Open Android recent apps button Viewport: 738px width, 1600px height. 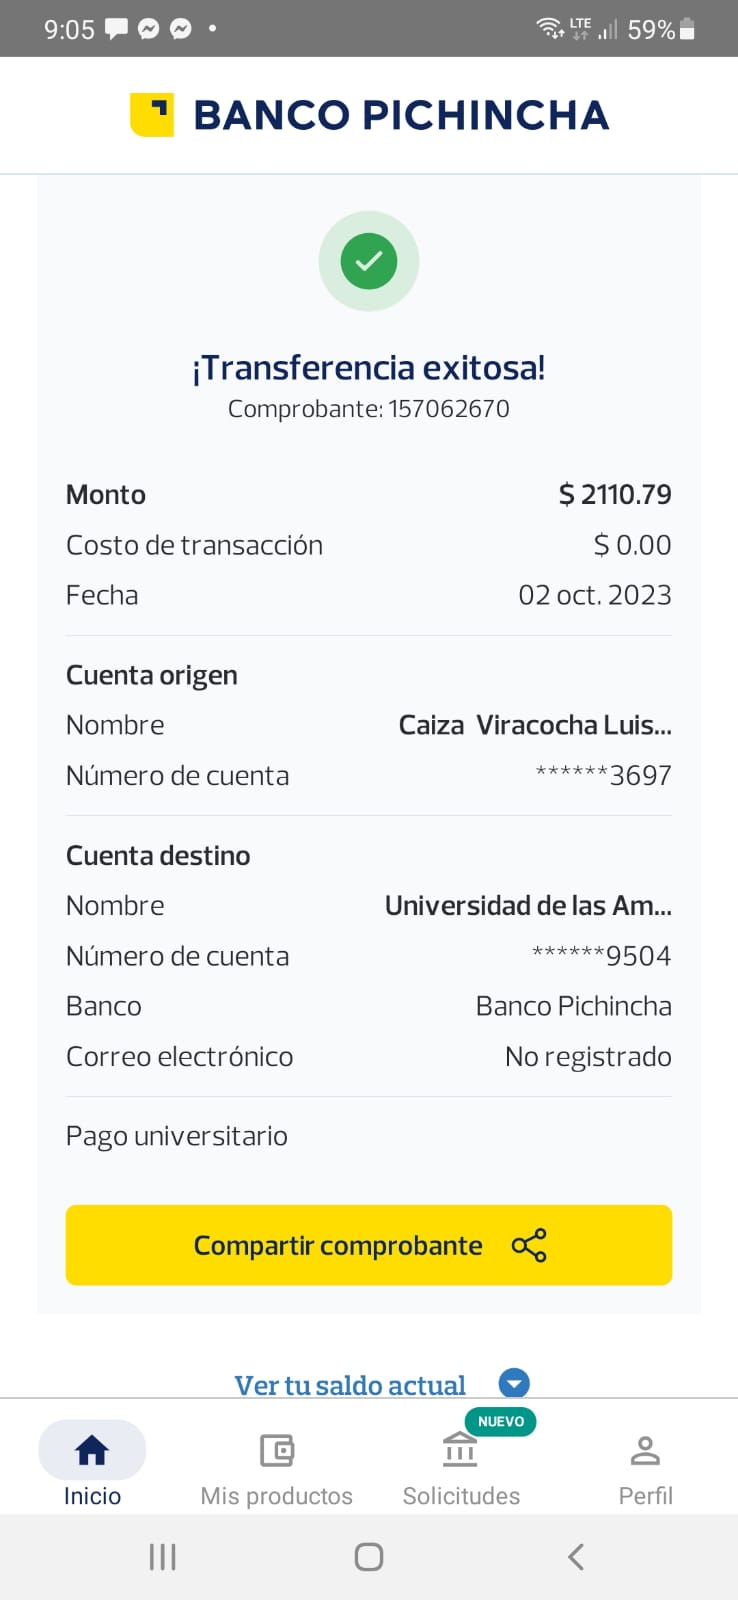click(x=162, y=1556)
